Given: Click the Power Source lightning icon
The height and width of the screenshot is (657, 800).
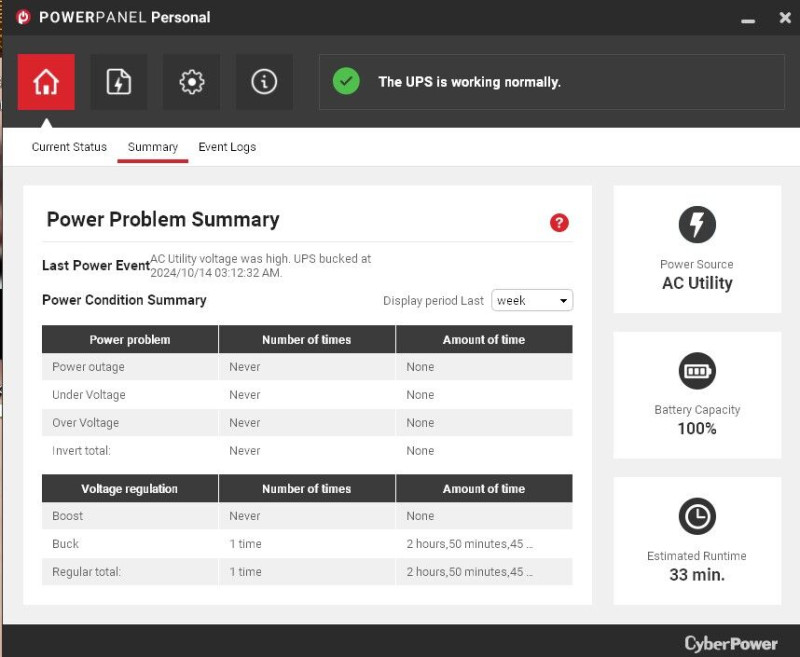Looking at the screenshot, I should tap(697, 224).
